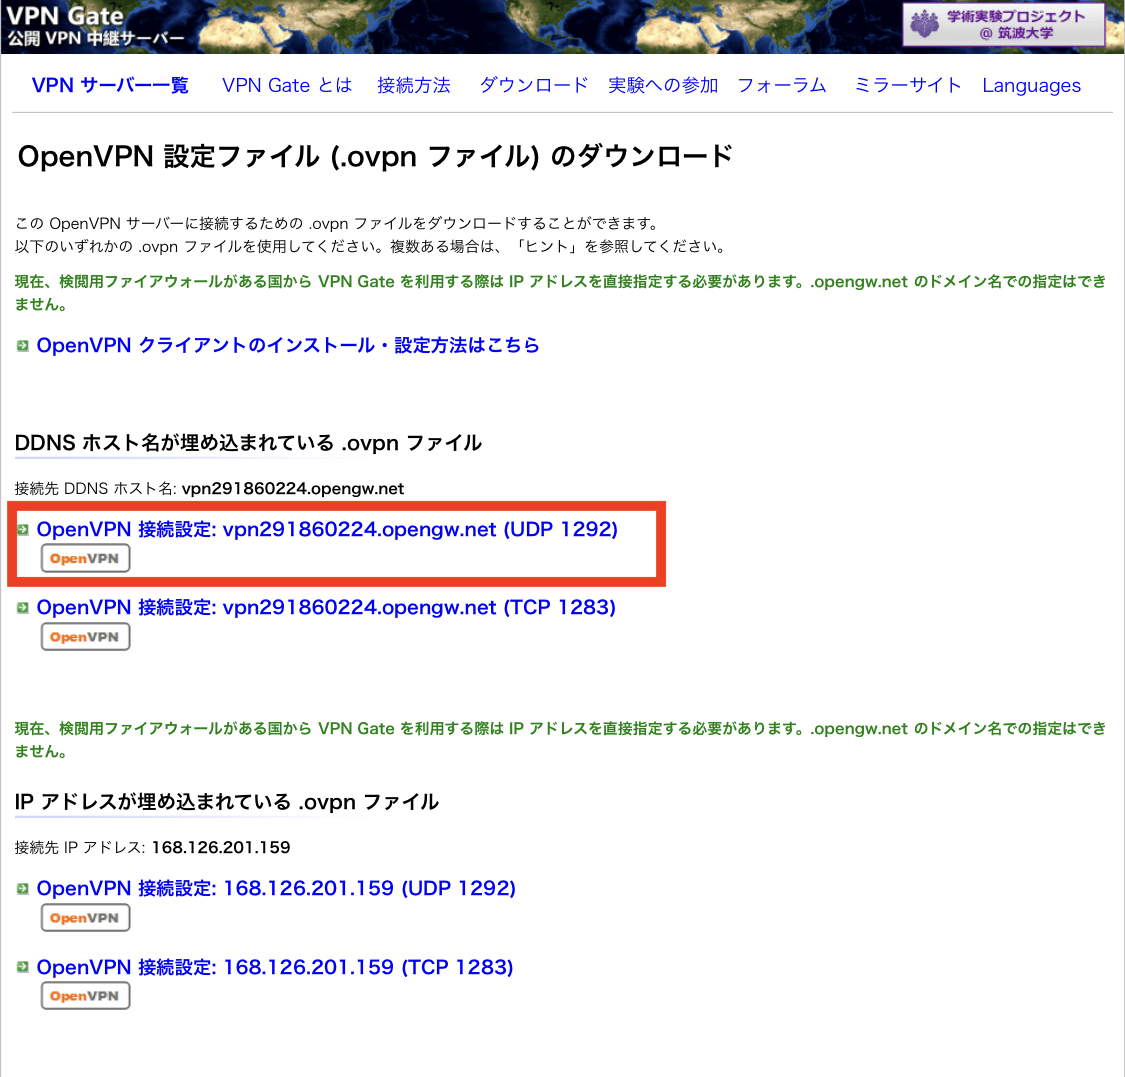Viewport: 1125px width, 1077px height.
Task: Select DDNS hostname text vpn291860224.opengw.net
Action: pyautogui.click(x=293, y=489)
